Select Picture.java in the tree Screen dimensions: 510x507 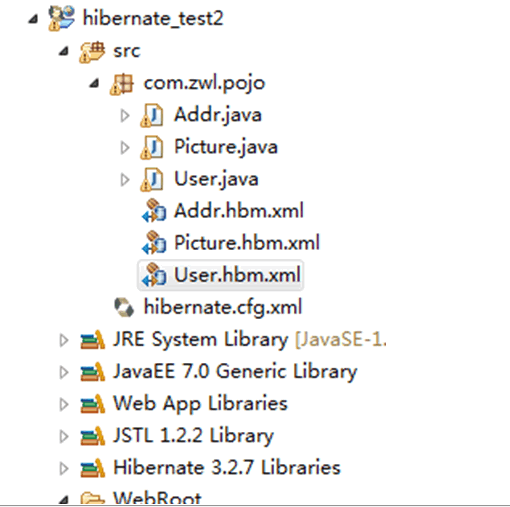tap(226, 147)
